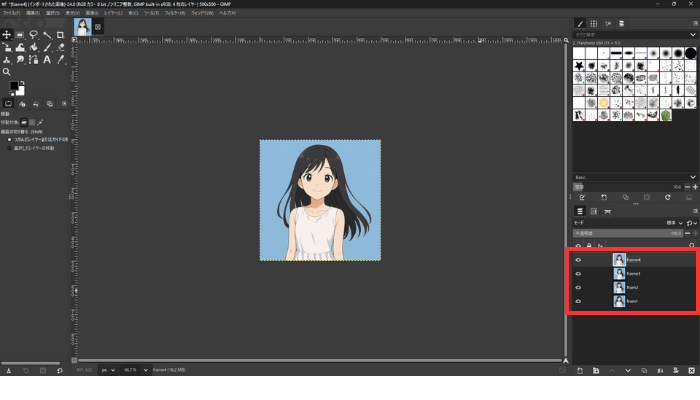Adjust the layer opacity slider
Screen dimensions: 700x400
click(628, 233)
